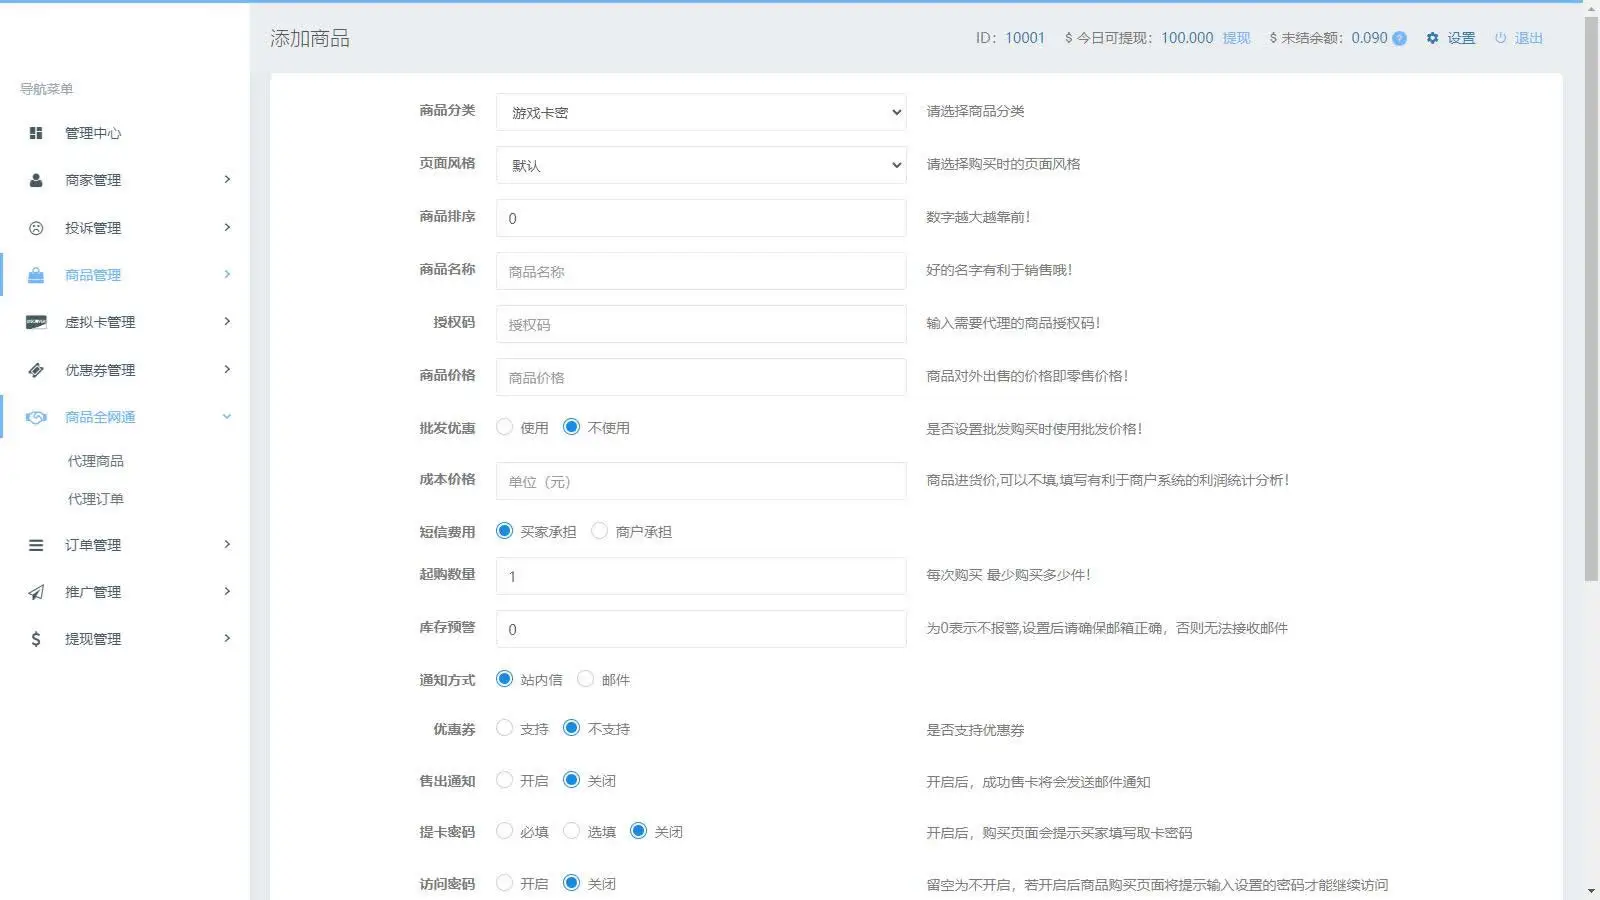Select the 商家管理 user icon in sidebar

point(36,180)
